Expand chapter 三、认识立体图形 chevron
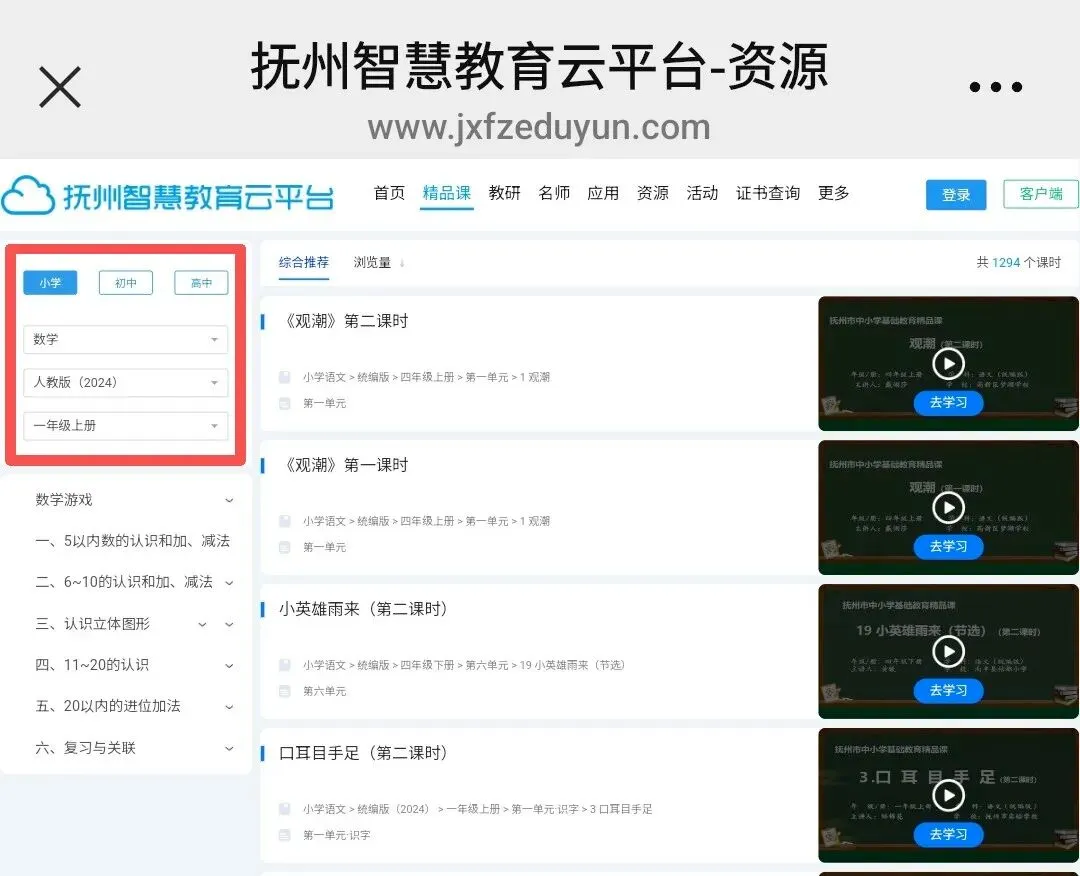 pos(229,625)
